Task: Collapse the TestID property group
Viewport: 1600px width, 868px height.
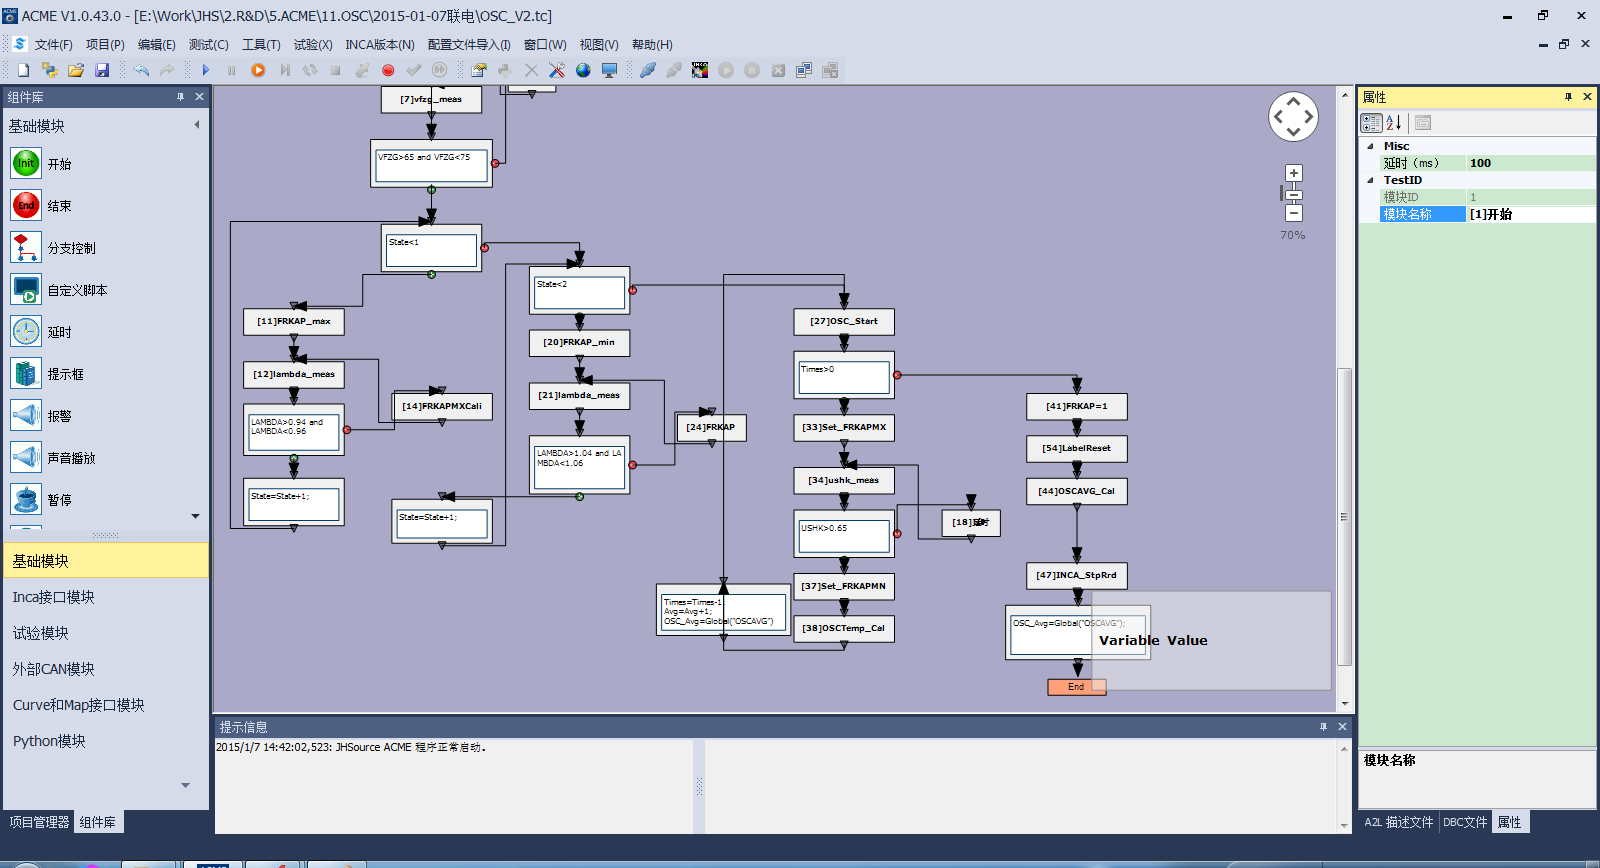Action: (1370, 180)
